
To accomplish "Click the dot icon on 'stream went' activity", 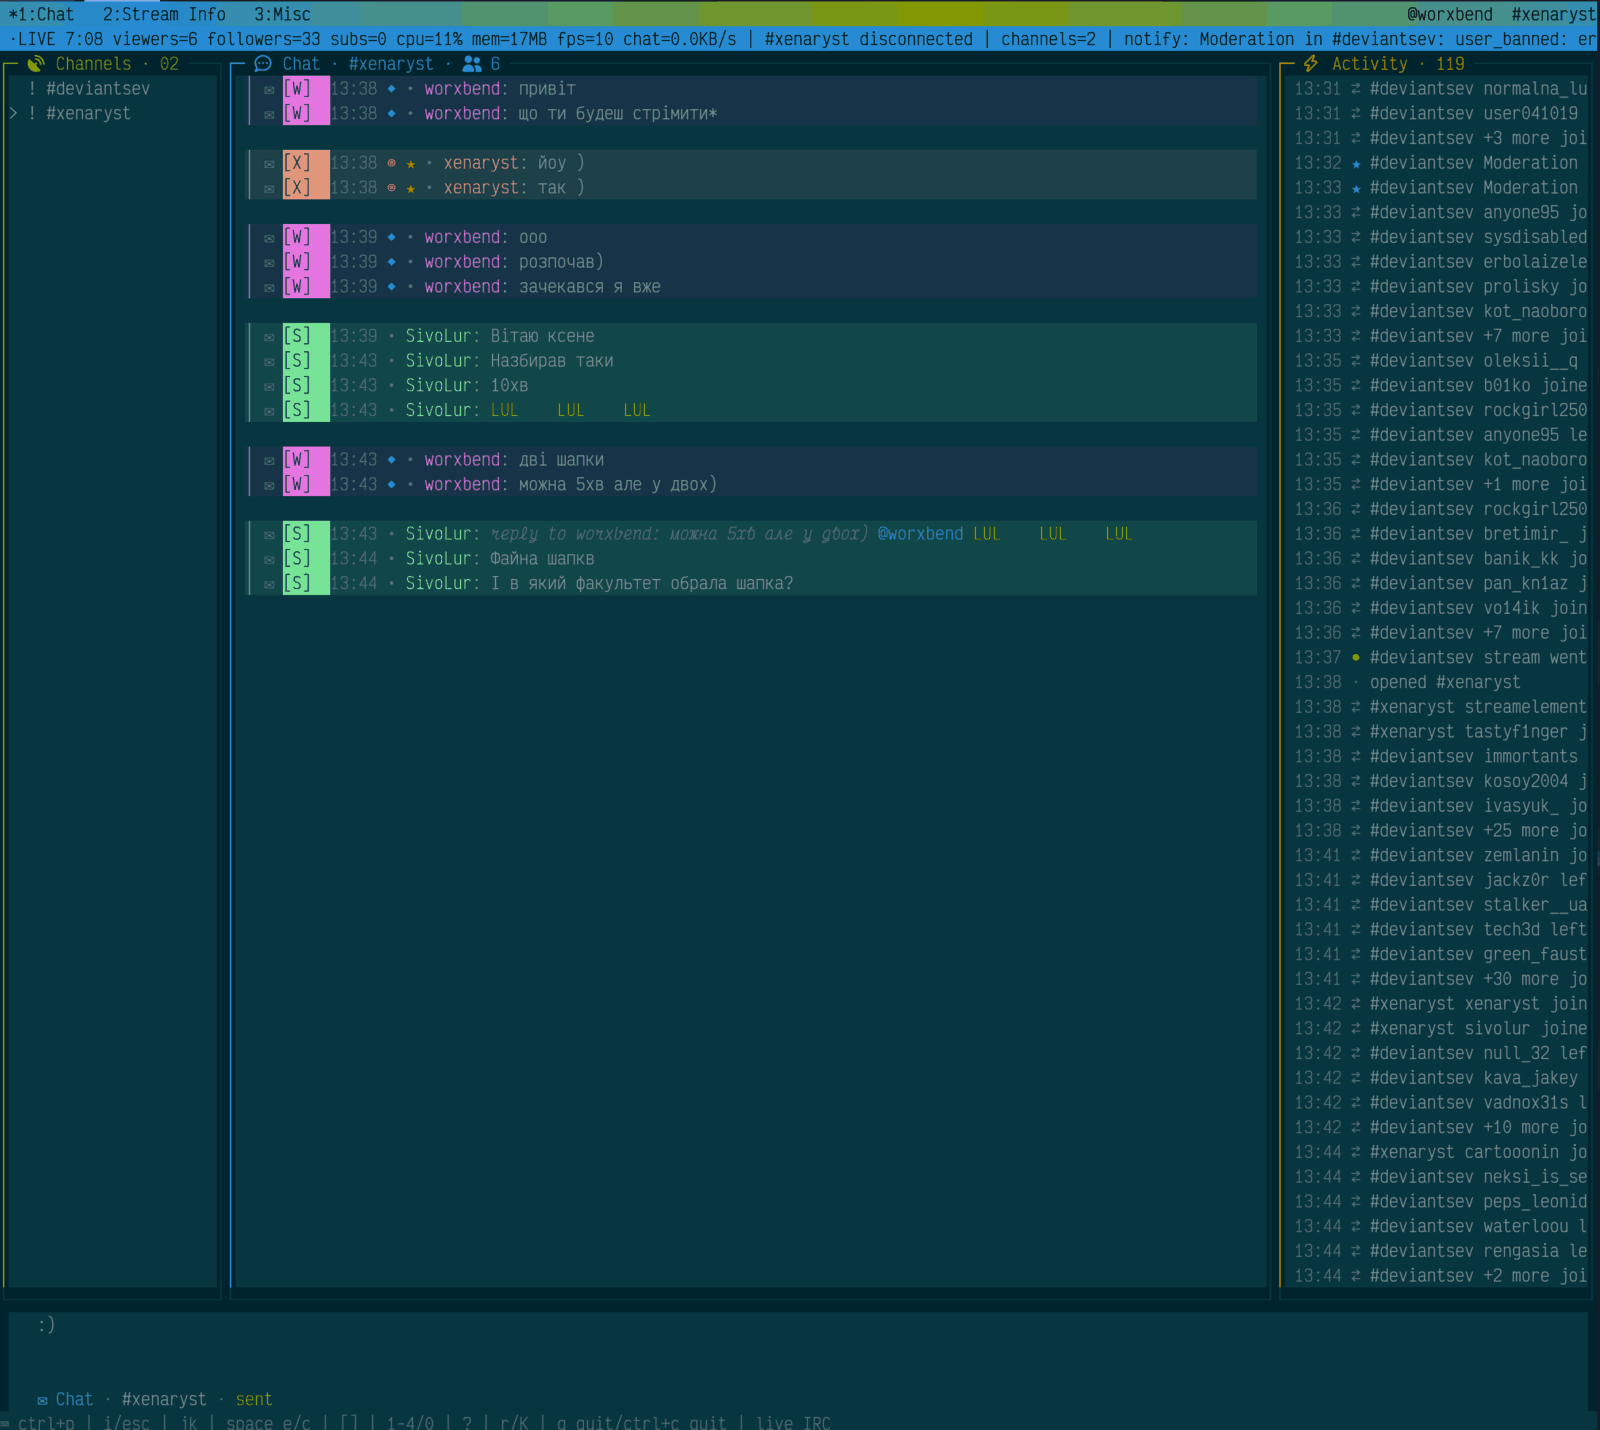I will point(1356,658).
